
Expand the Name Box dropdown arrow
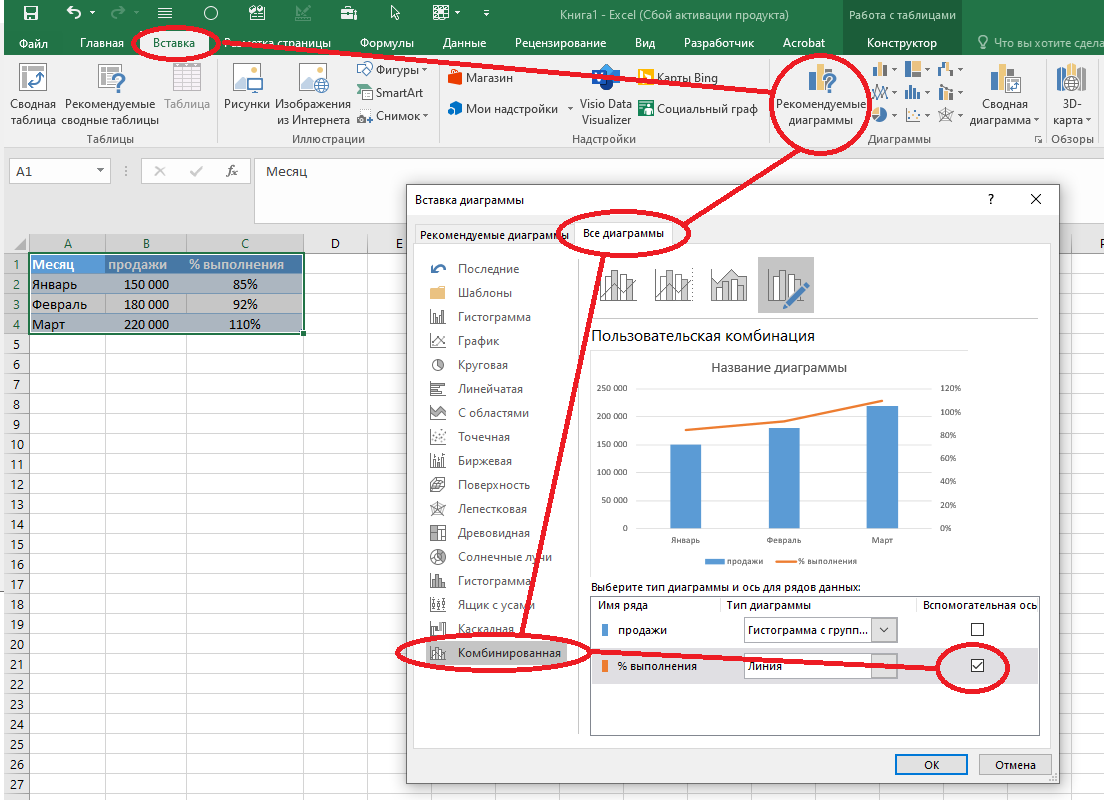point(100,171)
